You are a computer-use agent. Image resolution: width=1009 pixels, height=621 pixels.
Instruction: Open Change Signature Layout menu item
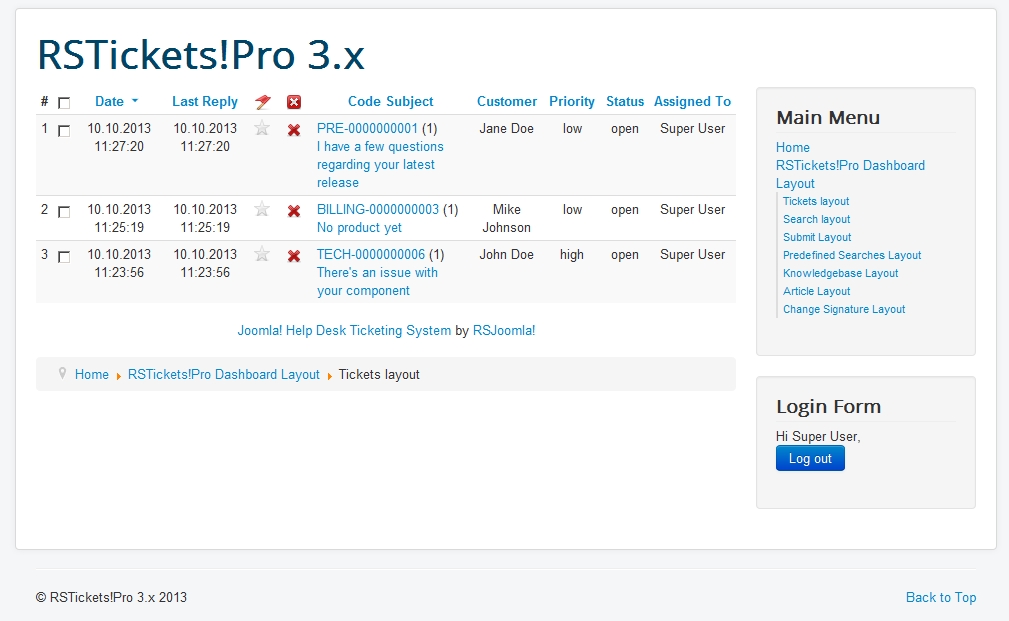coord(844,309)
